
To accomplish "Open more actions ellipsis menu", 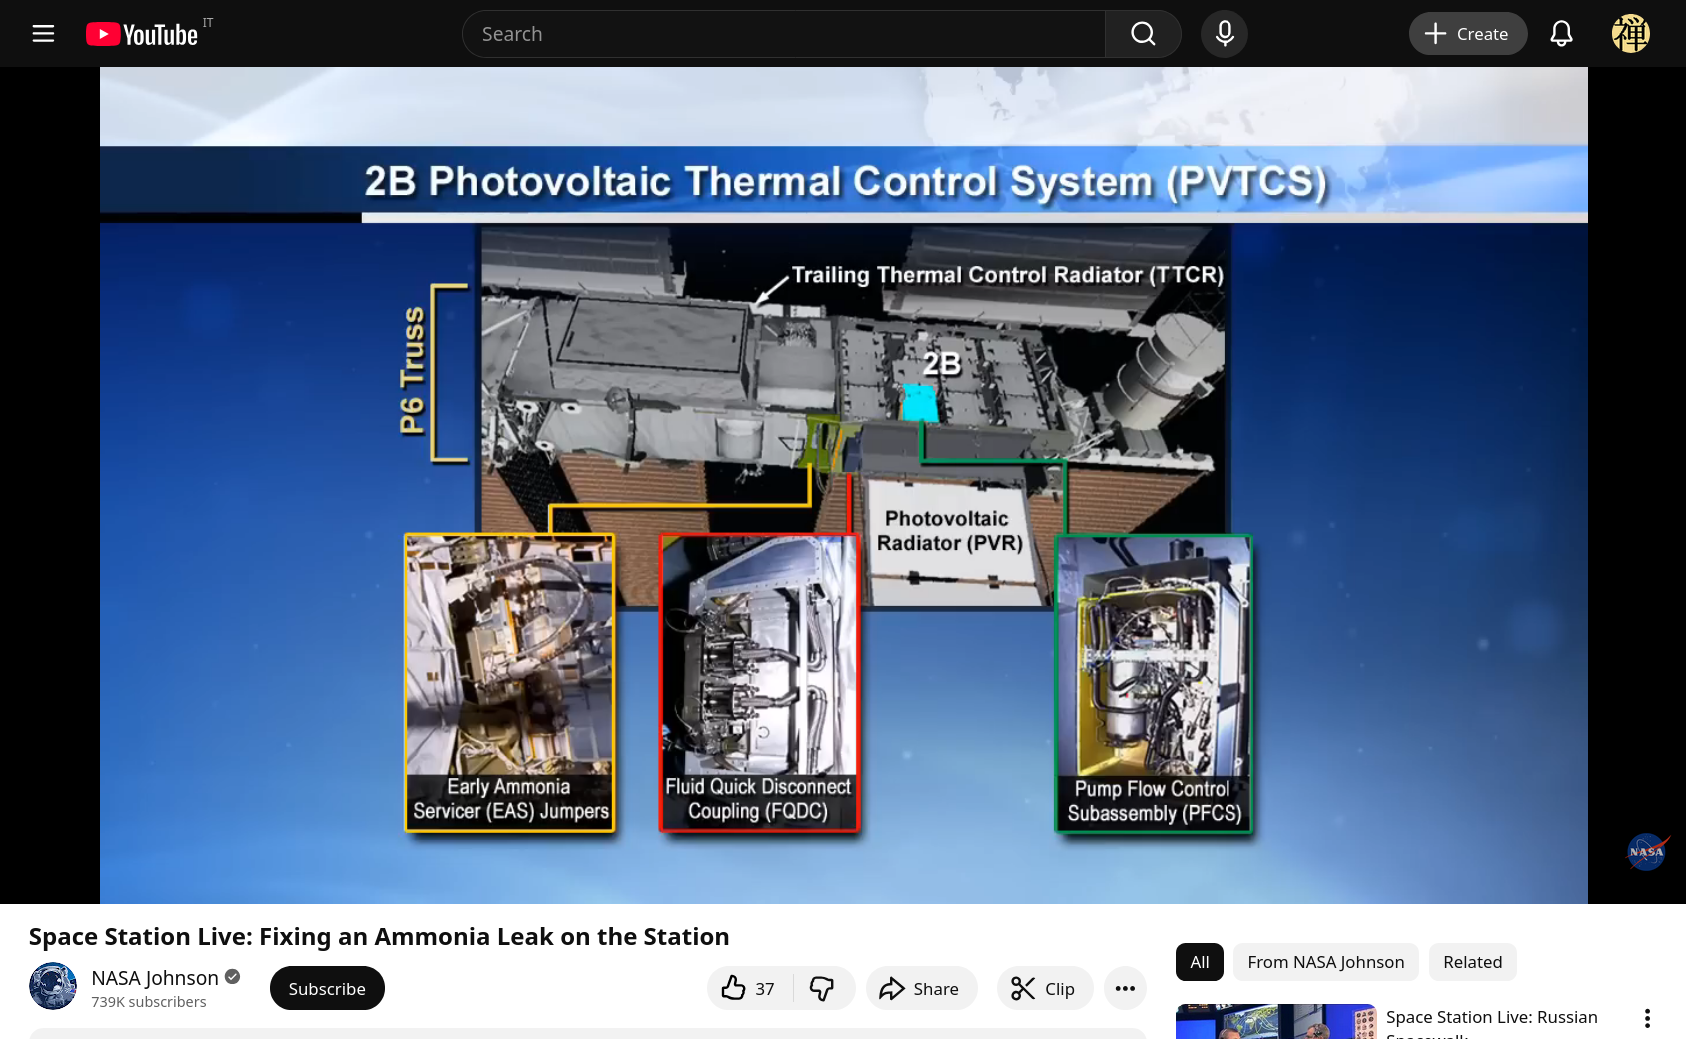I will 1125,988.
